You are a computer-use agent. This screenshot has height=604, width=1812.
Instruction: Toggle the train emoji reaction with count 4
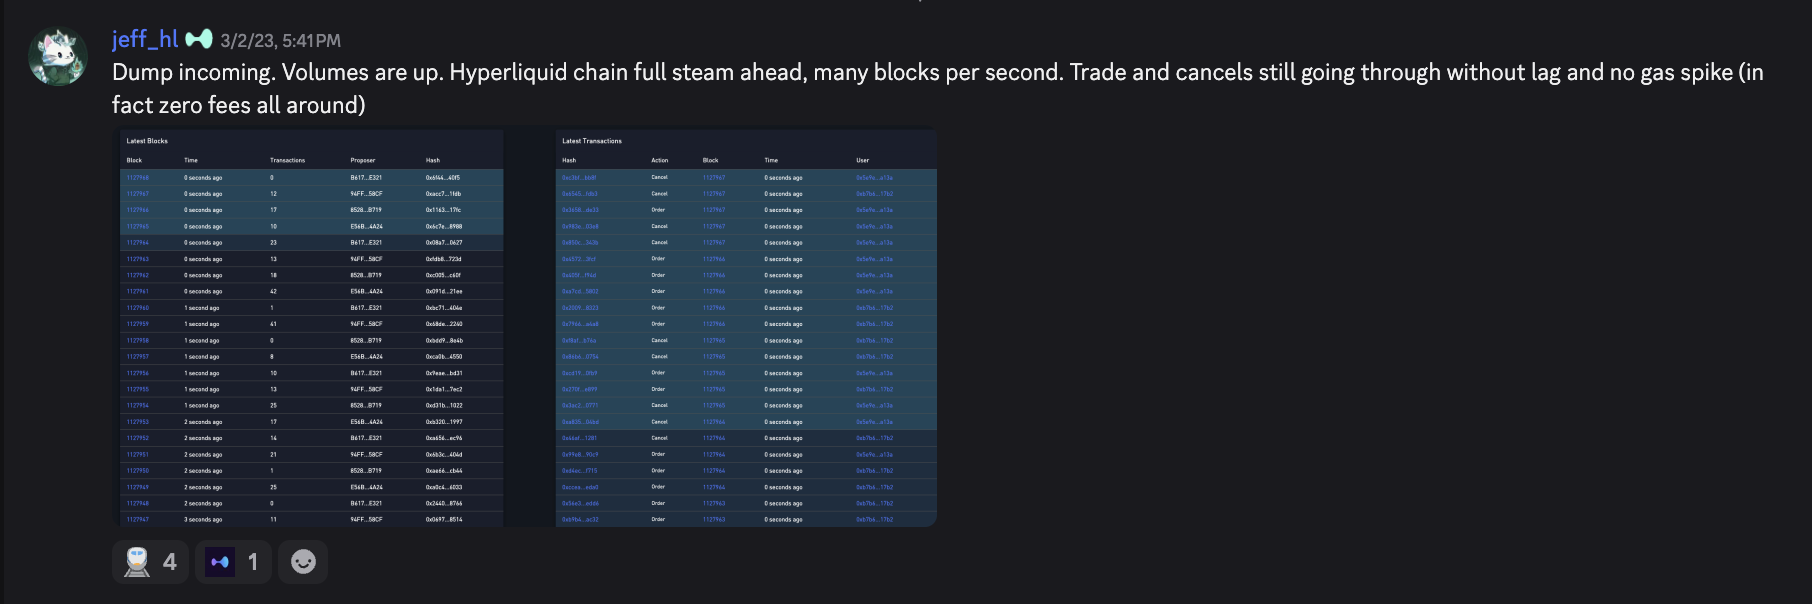point(150,561)
